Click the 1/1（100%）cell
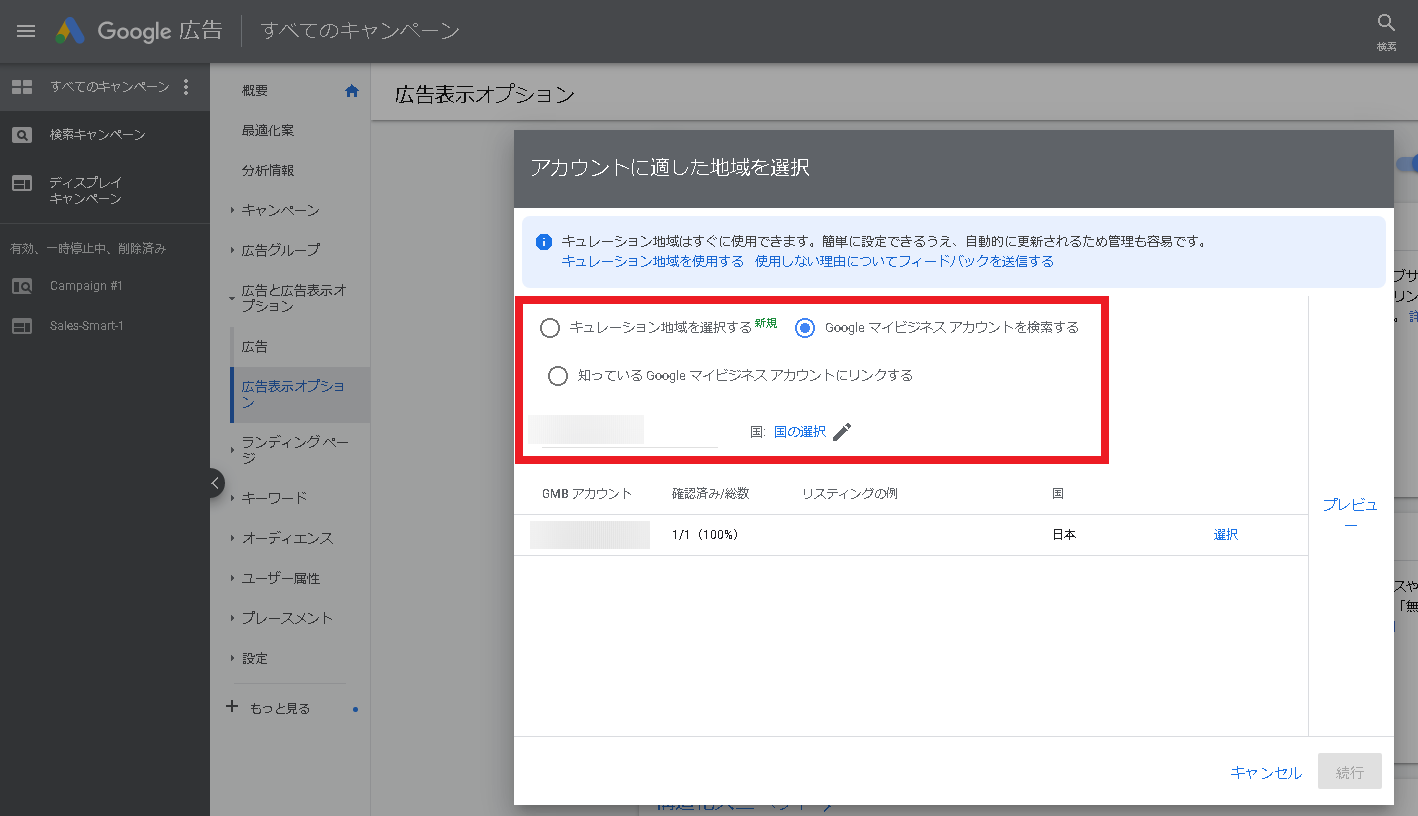Image resolution: width=1418 pixels, height=816 pixels. [x=706, y=535]
